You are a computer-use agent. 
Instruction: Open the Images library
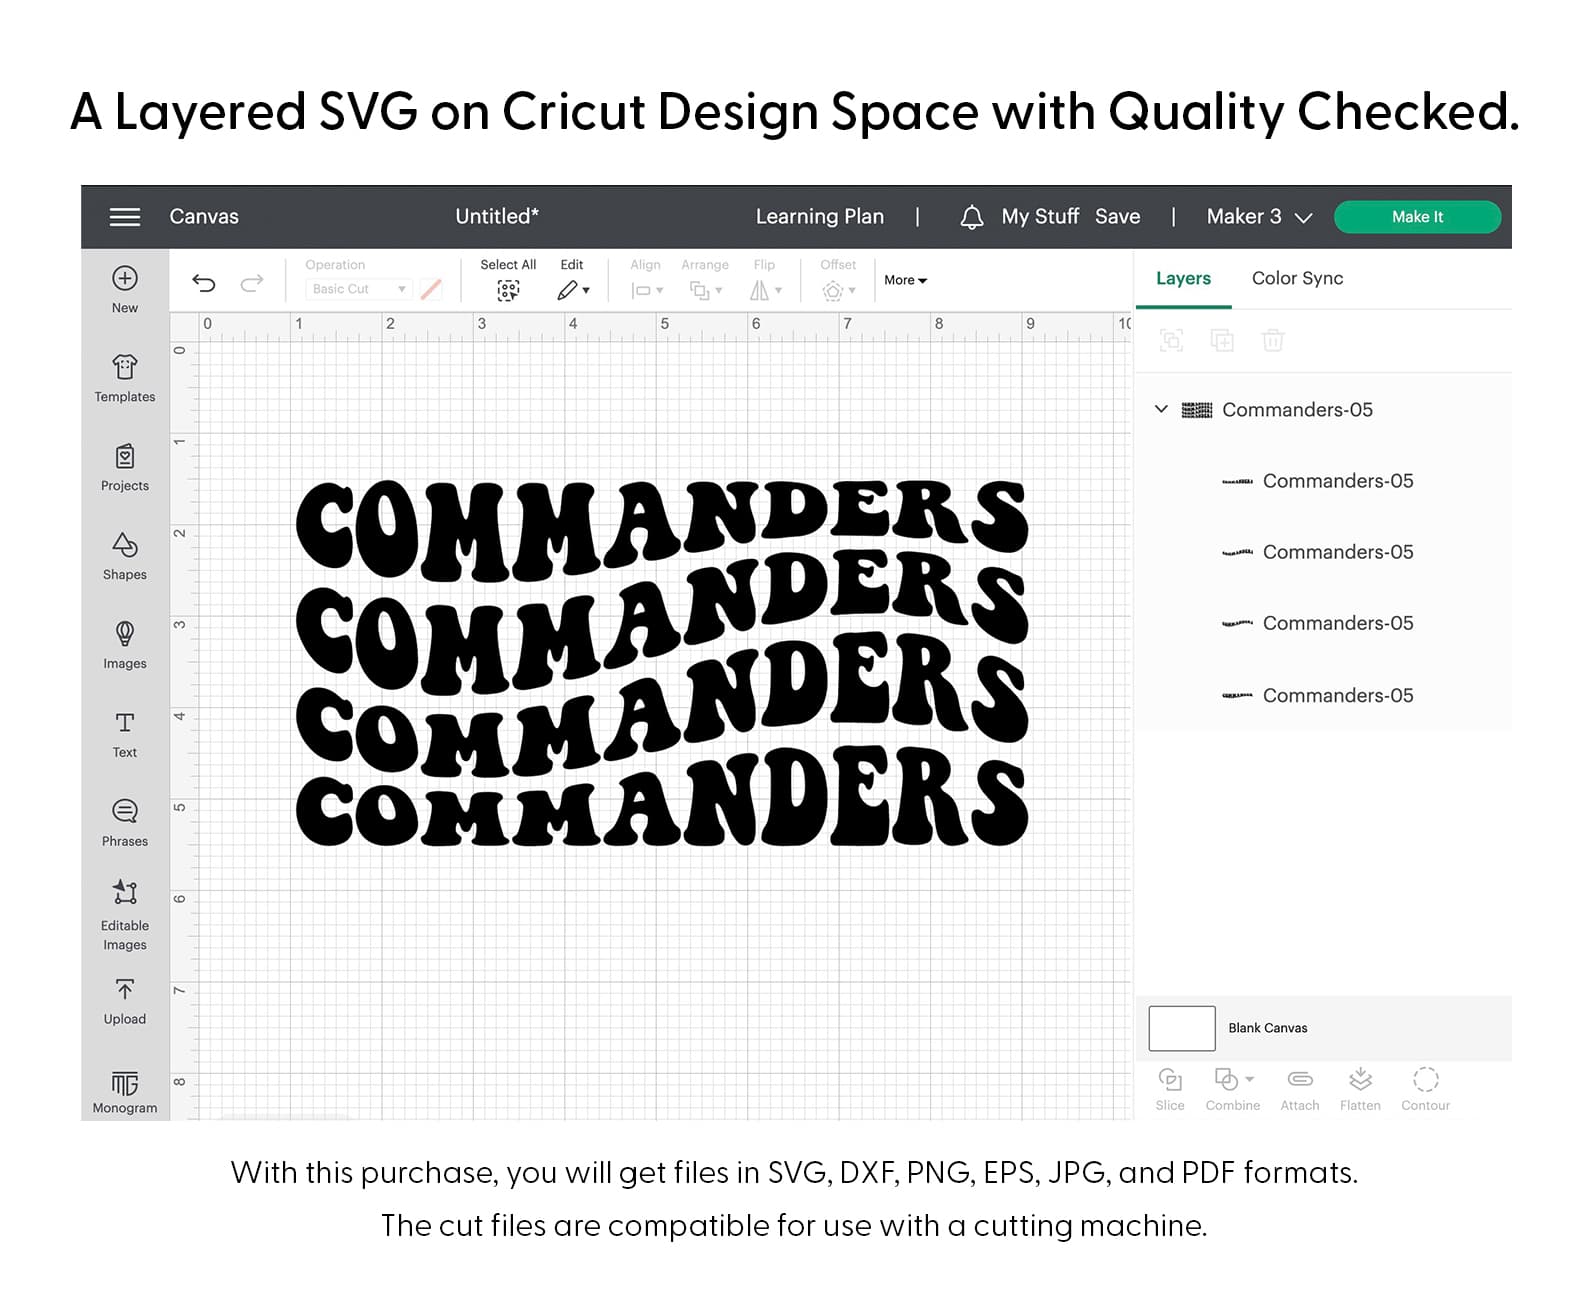(125, 635)
